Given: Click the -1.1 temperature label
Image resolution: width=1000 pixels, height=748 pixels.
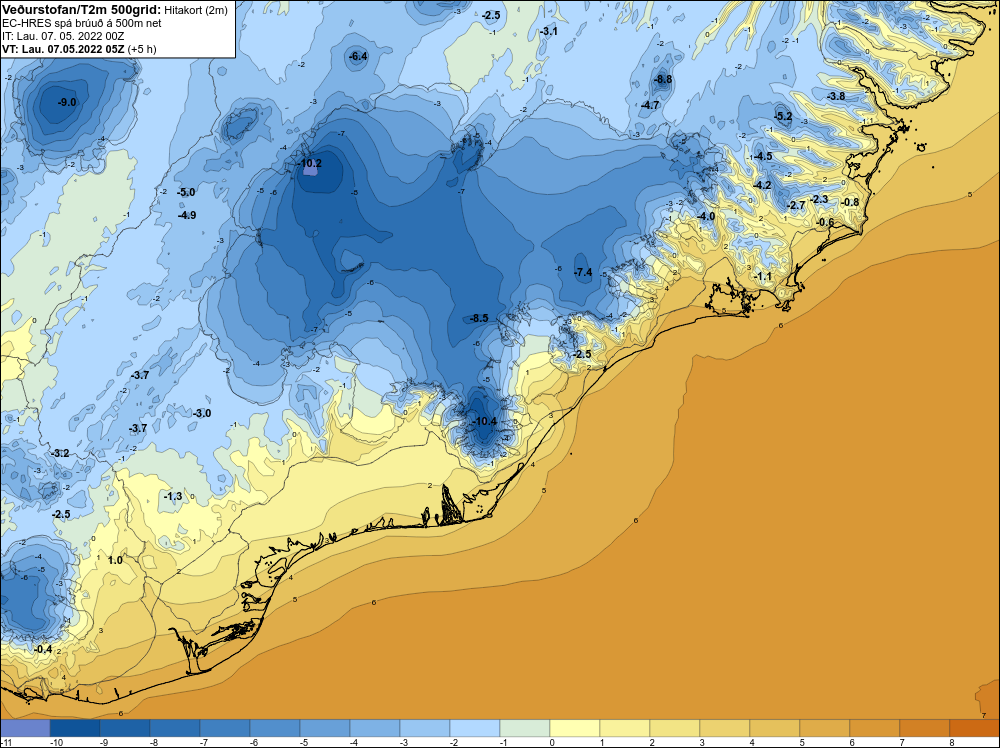Looking at the screenshot, I should pos(763,276).
